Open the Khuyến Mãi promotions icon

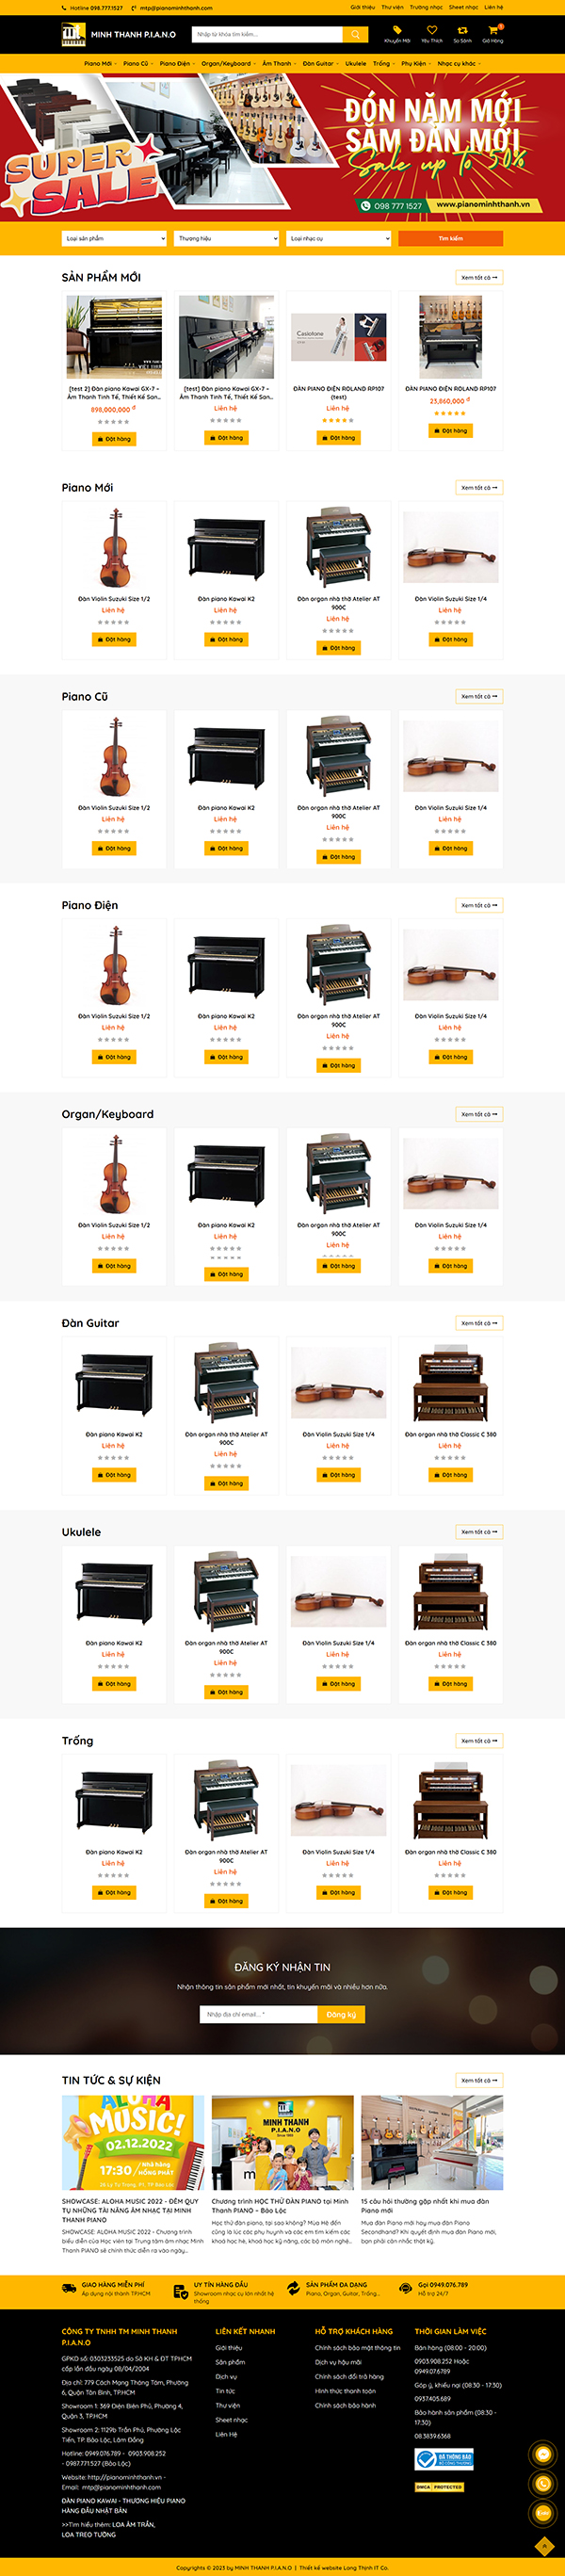click(x=397, y=34)
